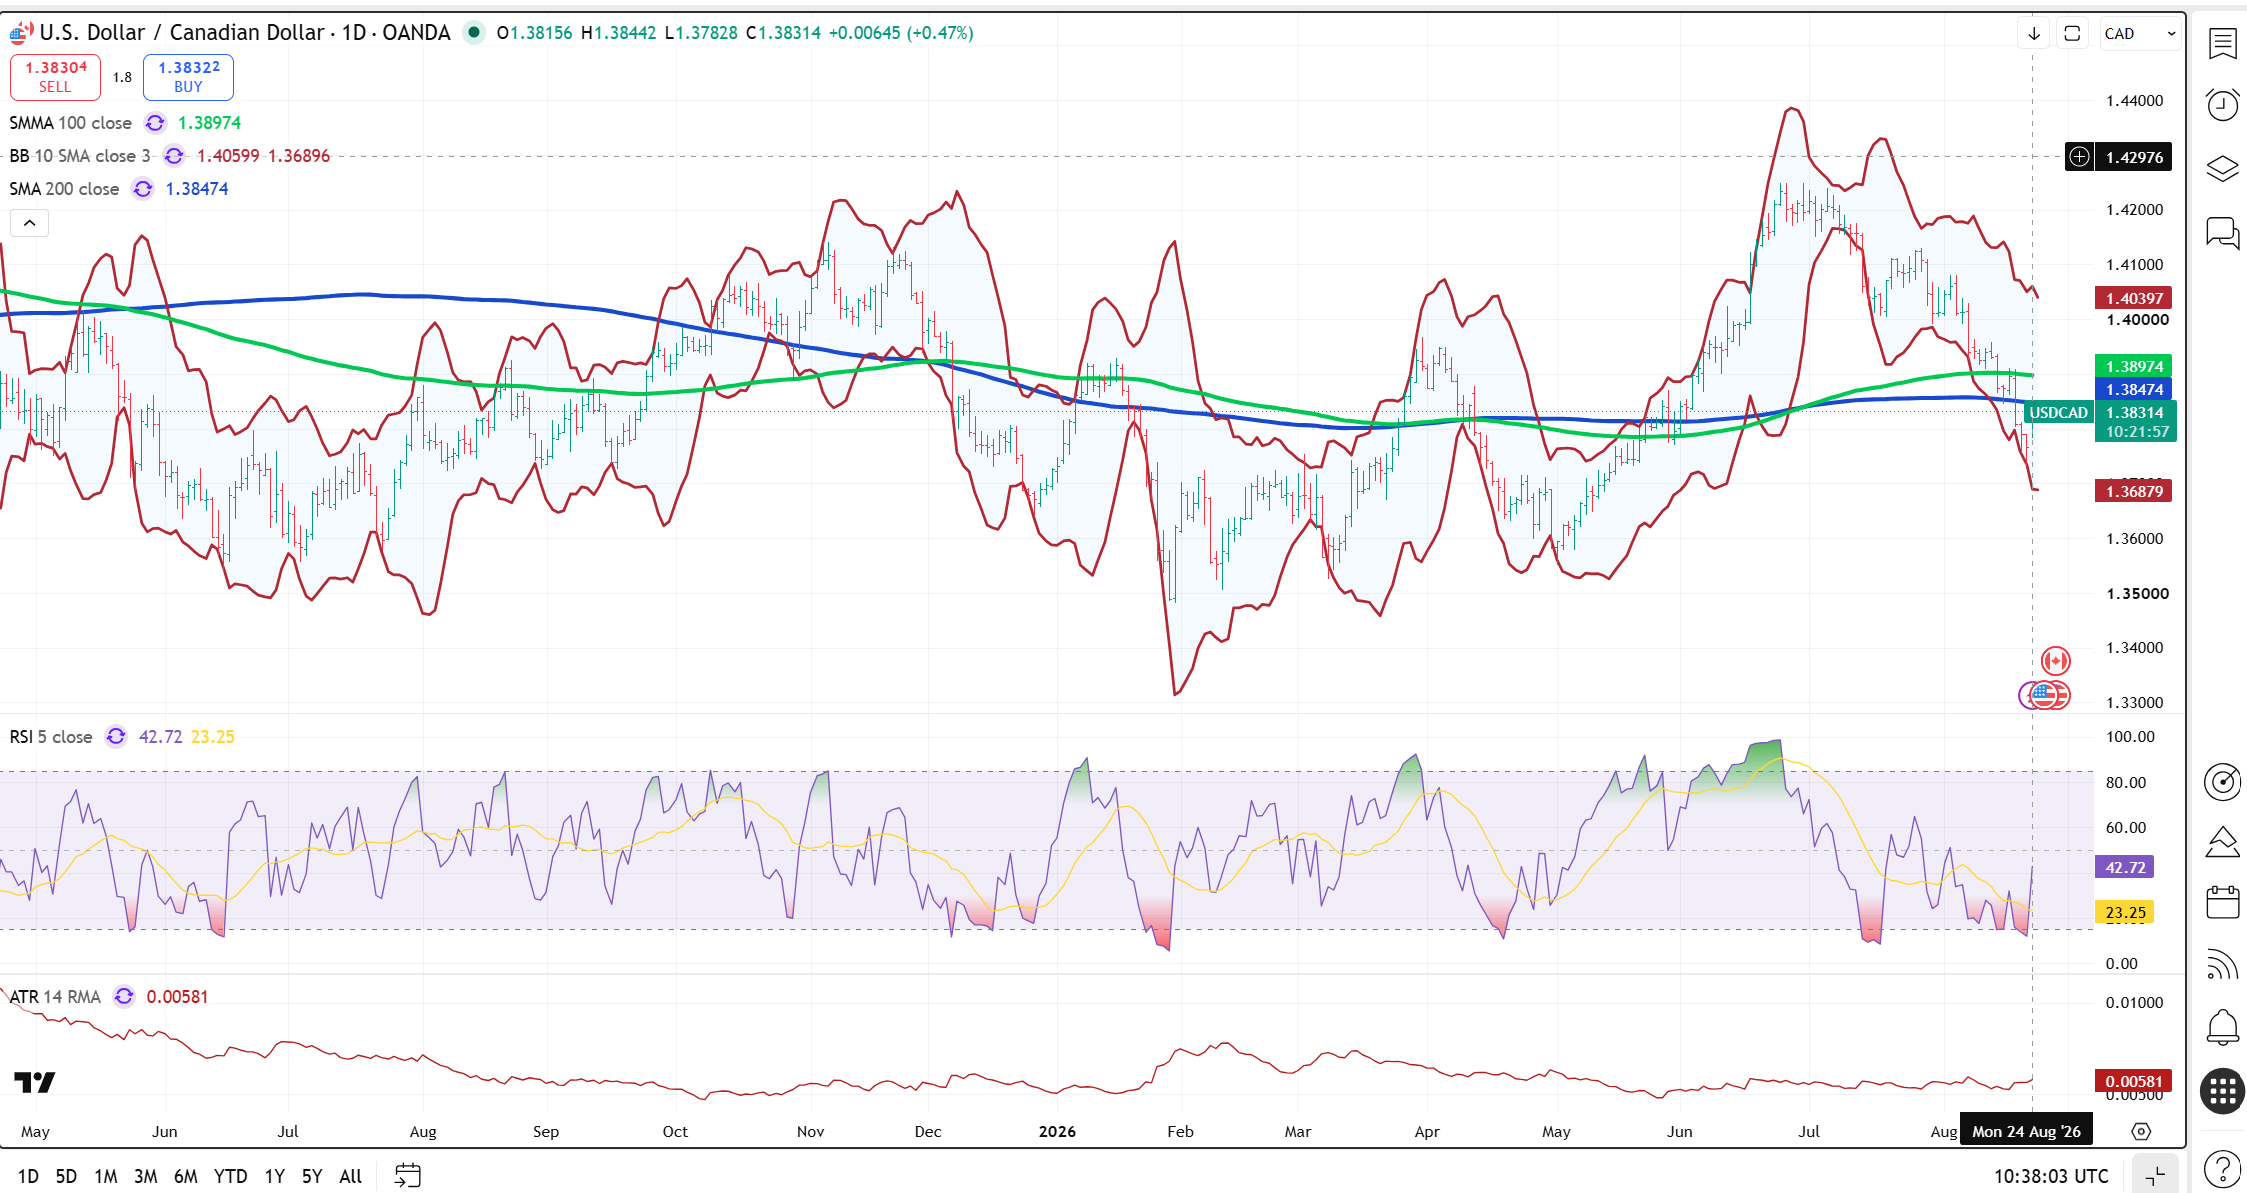Image resolution: width=2247 pixels, height=1193 pixels.
Task: Click the red 1.40397 price axis label
Action: pyautogui.click(x=2134, y=298)
